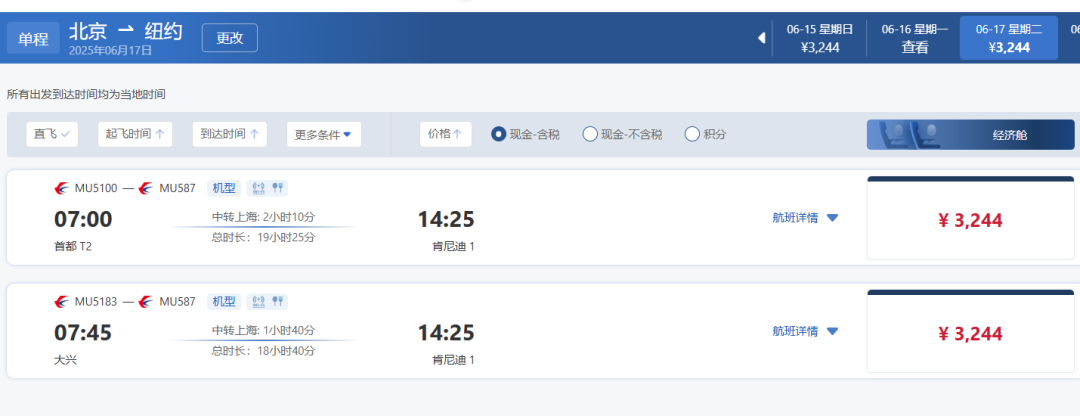Open the 更多条件 filter dropdown
The width and height of the screenshot is (1080, 416).
[x=323, y=134]
